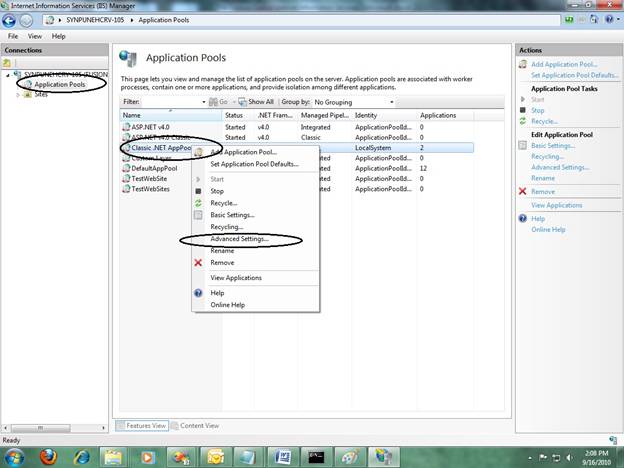The height and width of the screenshot is (468, 624).
Task: Click the DefaultAppPool row icon
Action: (126, 168)
